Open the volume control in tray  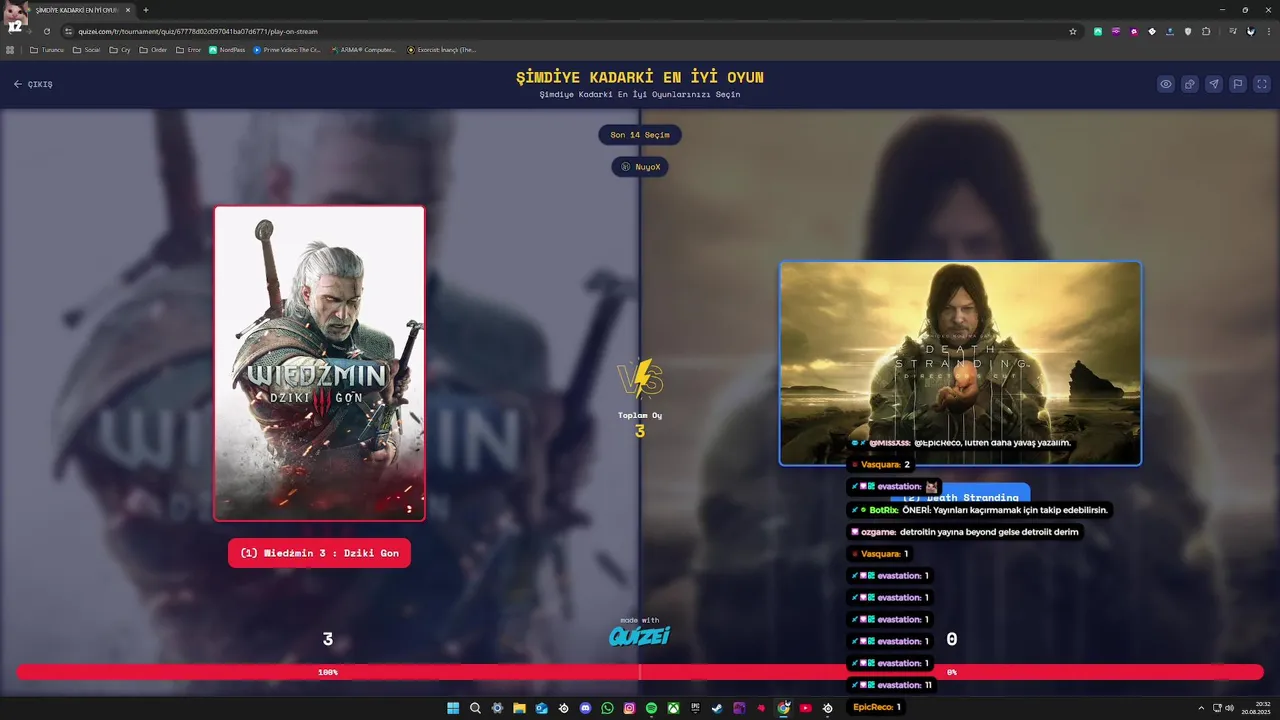point(1229,708)
